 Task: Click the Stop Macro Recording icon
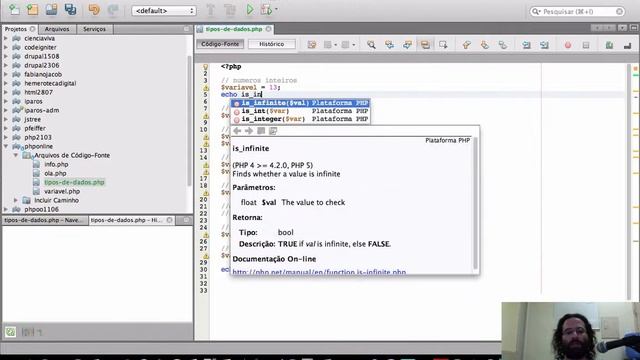point(586,45)
